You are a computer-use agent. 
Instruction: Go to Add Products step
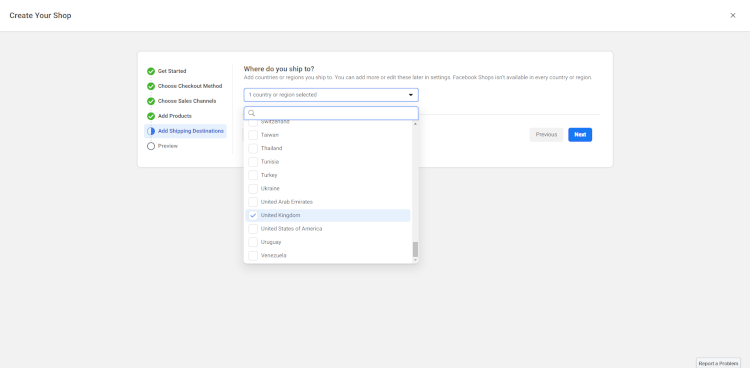click(175, 116)
